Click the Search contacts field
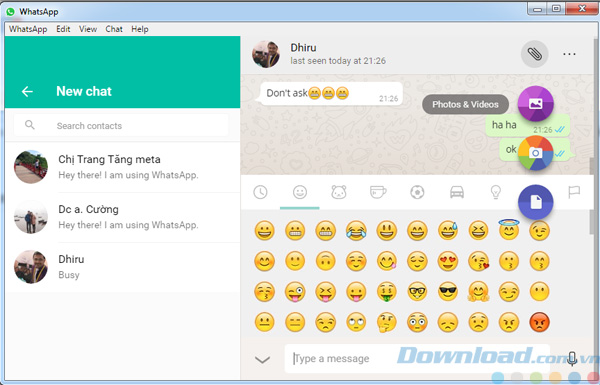This screenshot has height=385, width=600. pyautogui.click(x=121, y=125)
